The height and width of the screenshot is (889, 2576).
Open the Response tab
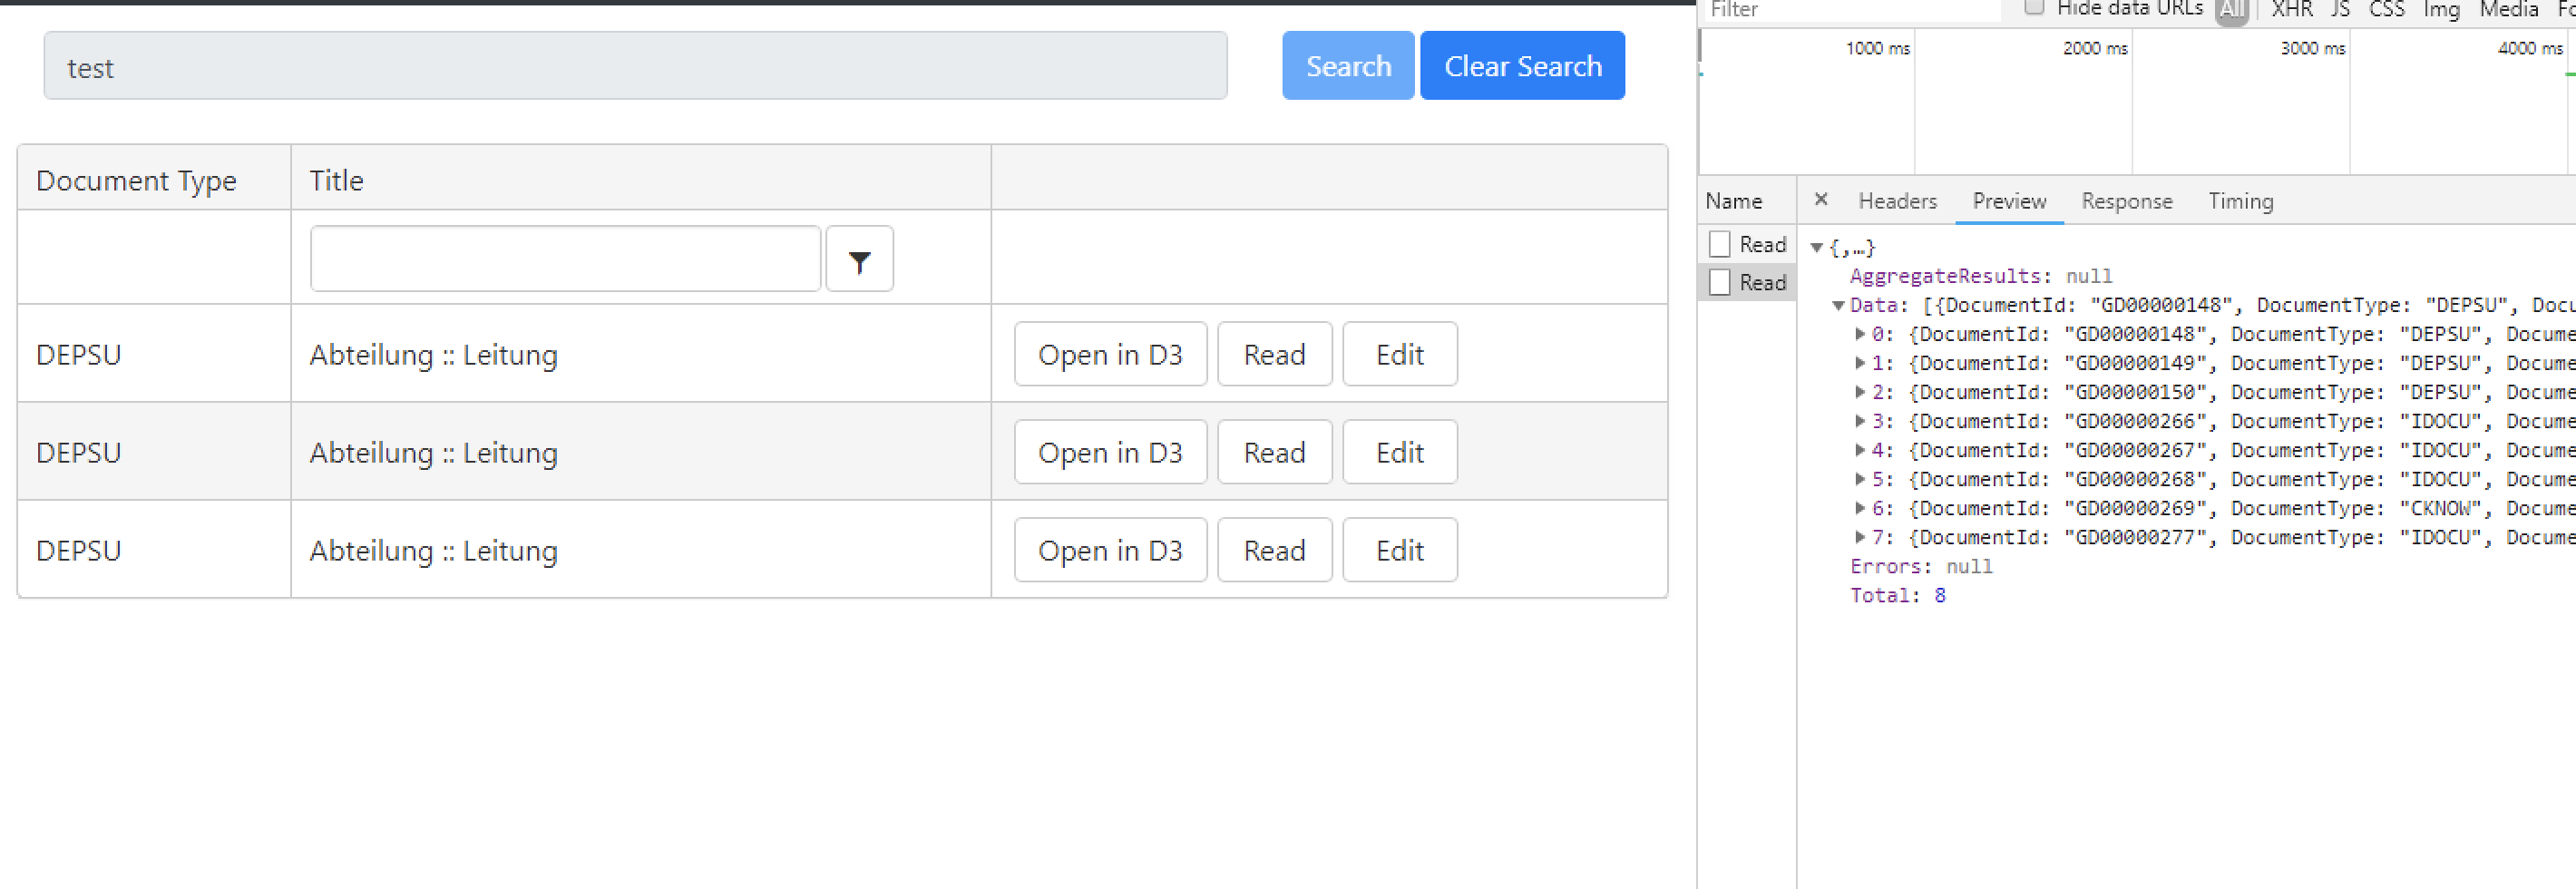point(2126,201)
